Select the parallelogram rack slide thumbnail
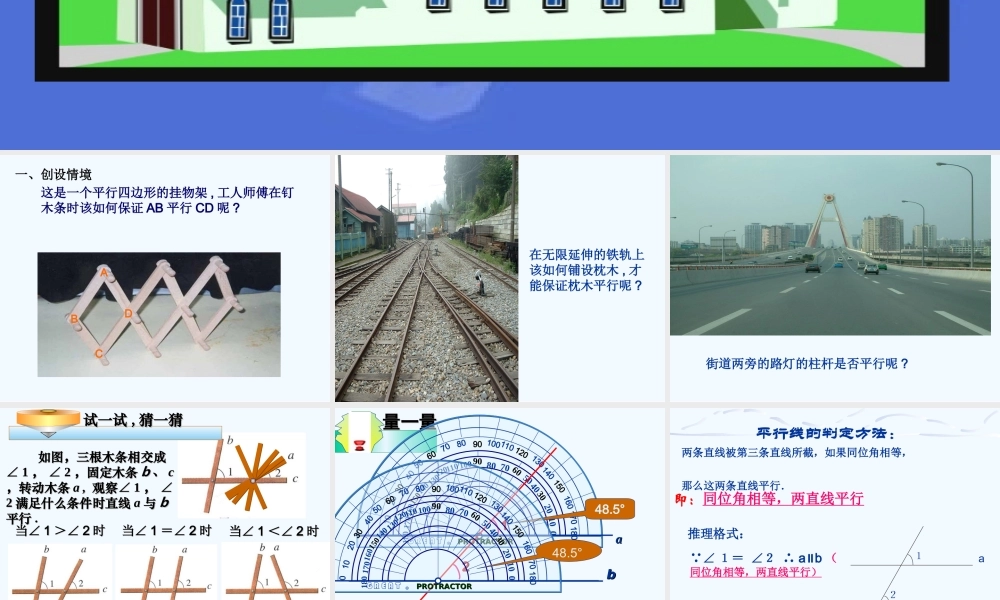Image resolution: width=1000 pixels, height=600 pixels. 165,278
